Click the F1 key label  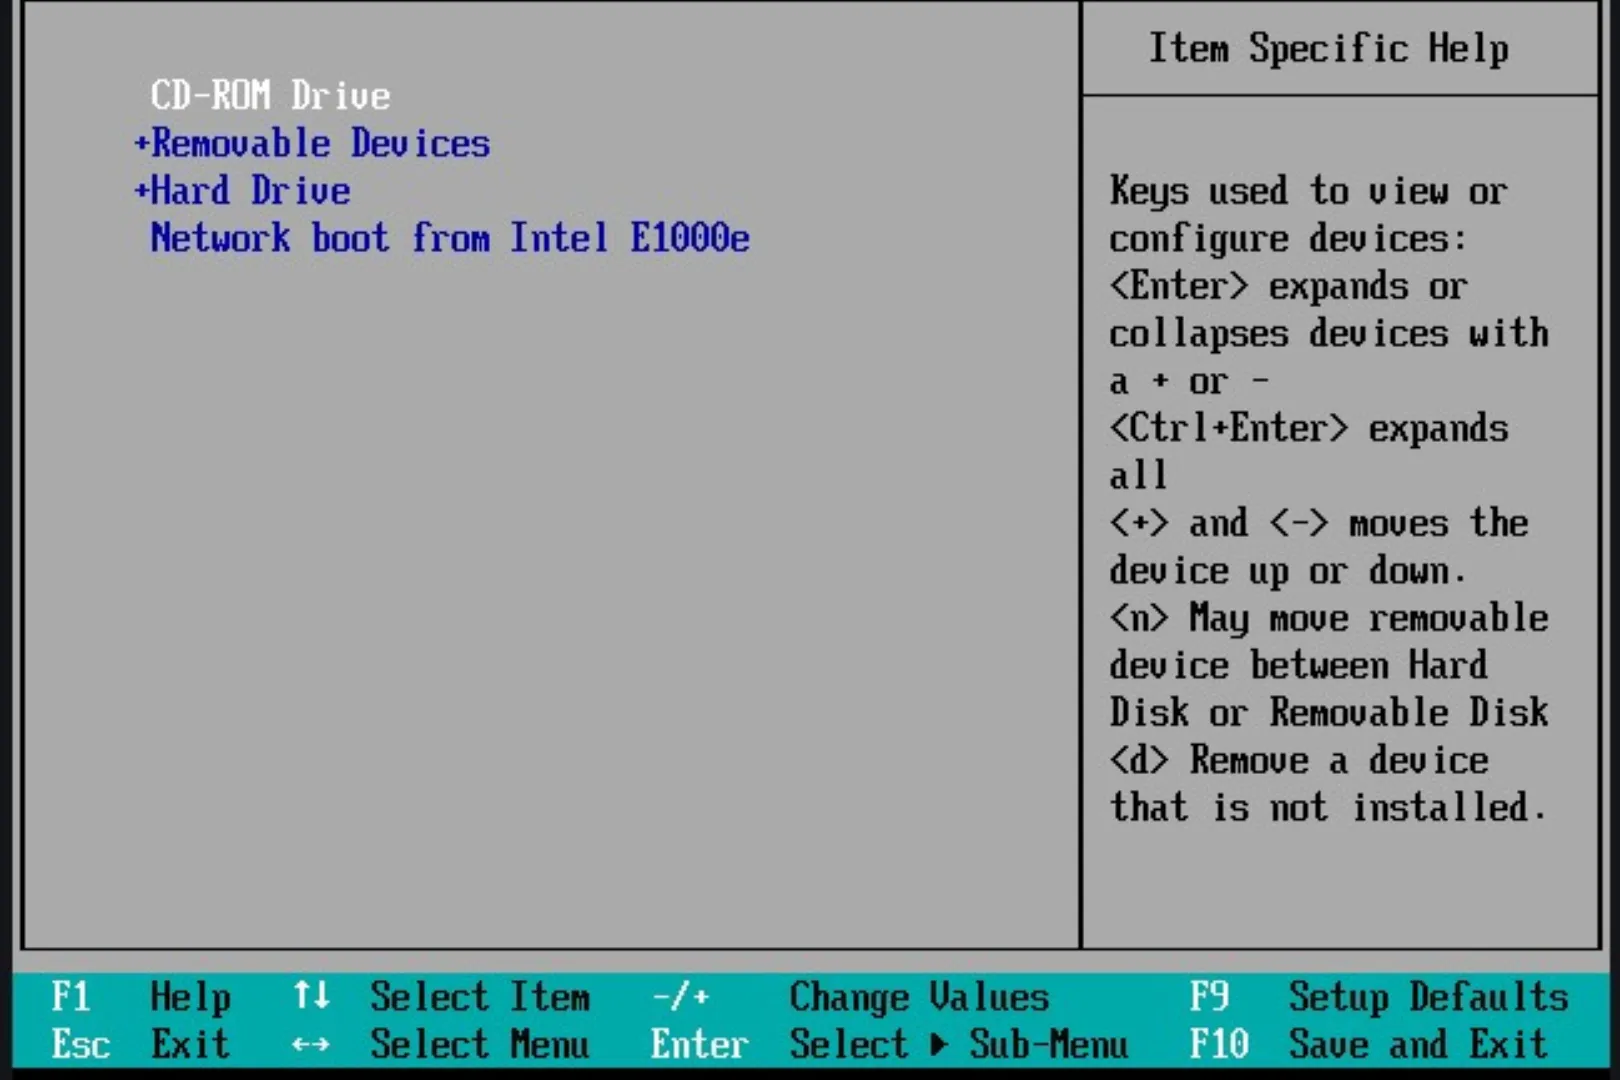[70, 997]
